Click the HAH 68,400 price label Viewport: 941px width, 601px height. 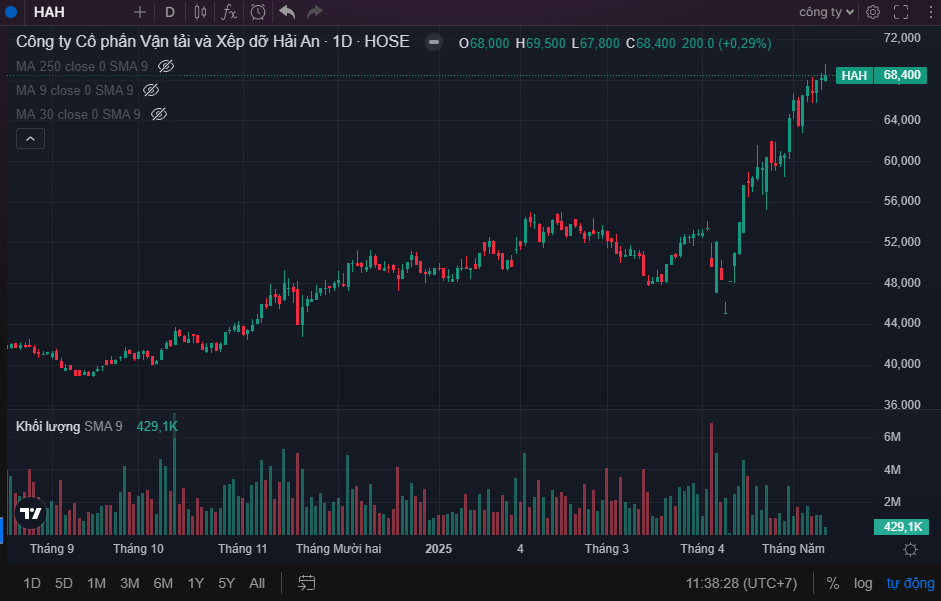881,75
